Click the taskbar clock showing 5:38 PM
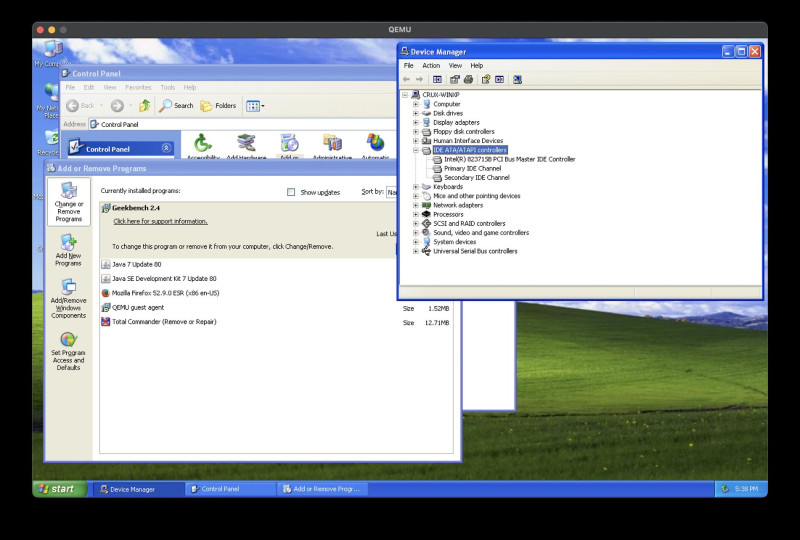The width and height of the screenshot is (800, 540). pyautogui.click(x=746, y=489)
